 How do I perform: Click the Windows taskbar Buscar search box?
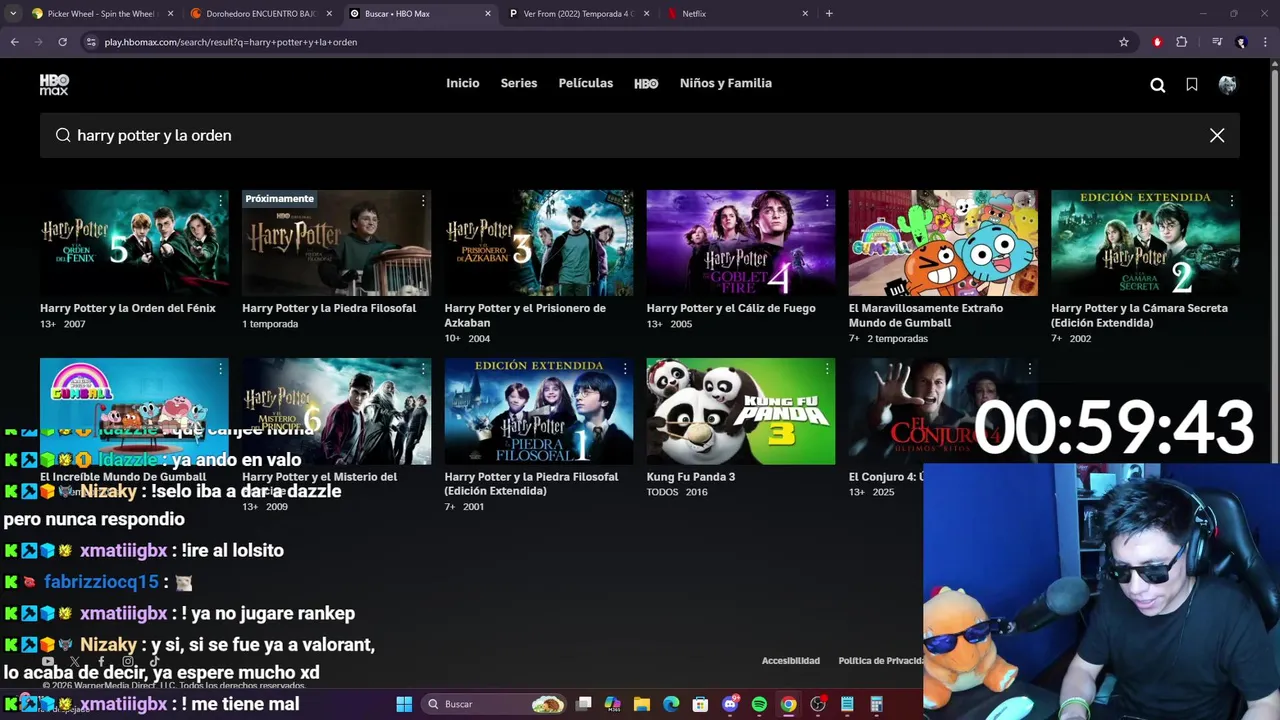point(495,704)
